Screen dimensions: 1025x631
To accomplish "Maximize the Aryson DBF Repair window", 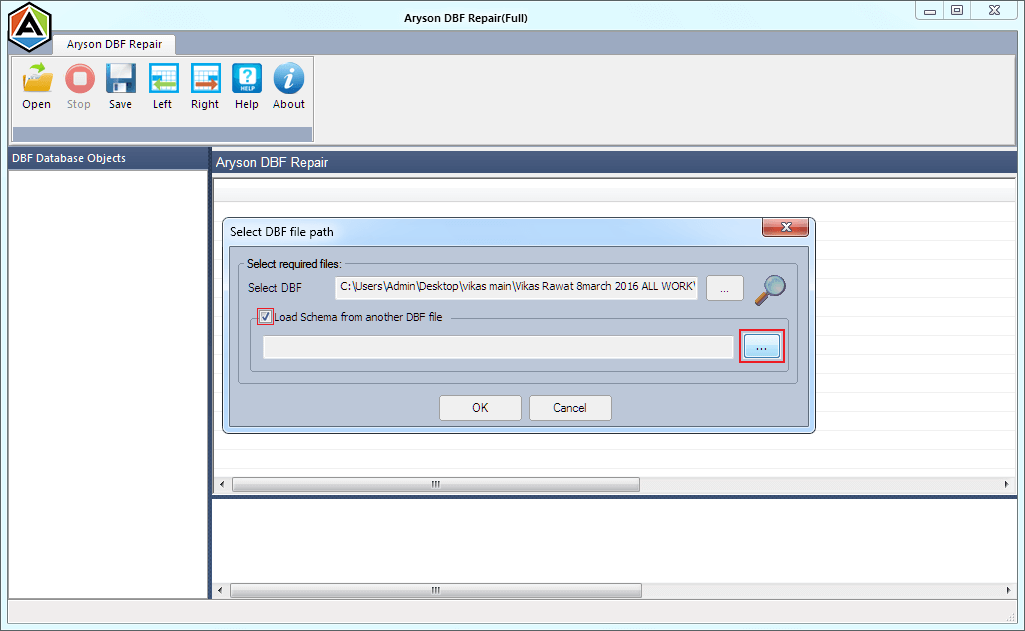I will coord(957,10).
